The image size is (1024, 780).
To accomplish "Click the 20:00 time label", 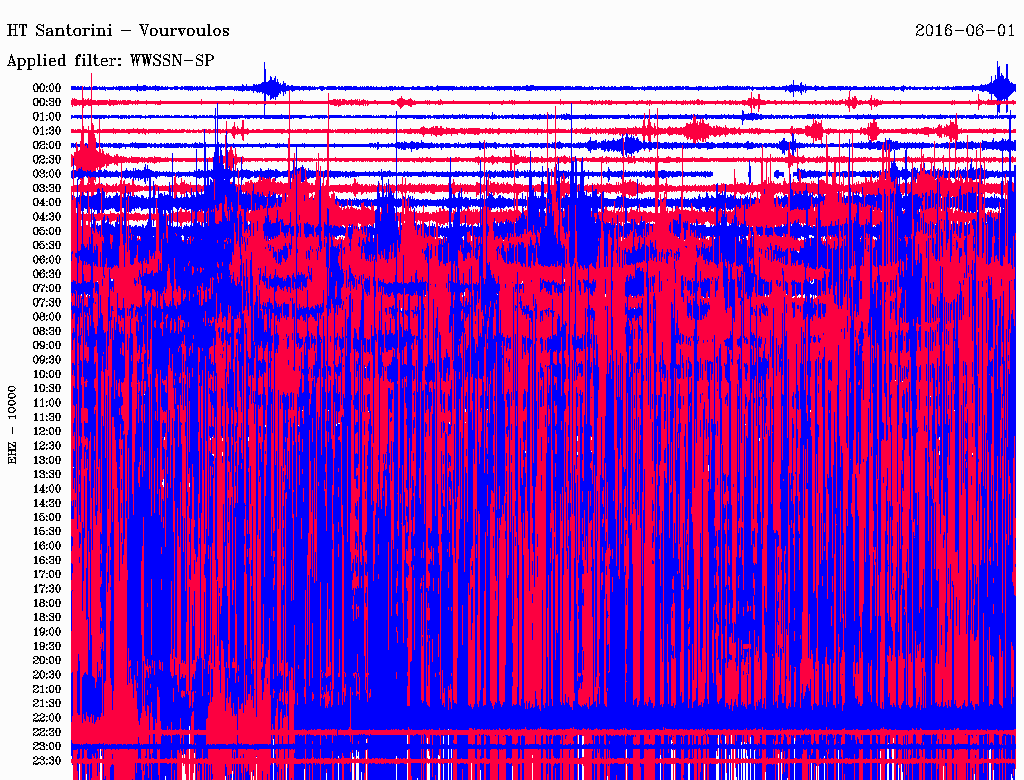I will [x=47, y=660].
